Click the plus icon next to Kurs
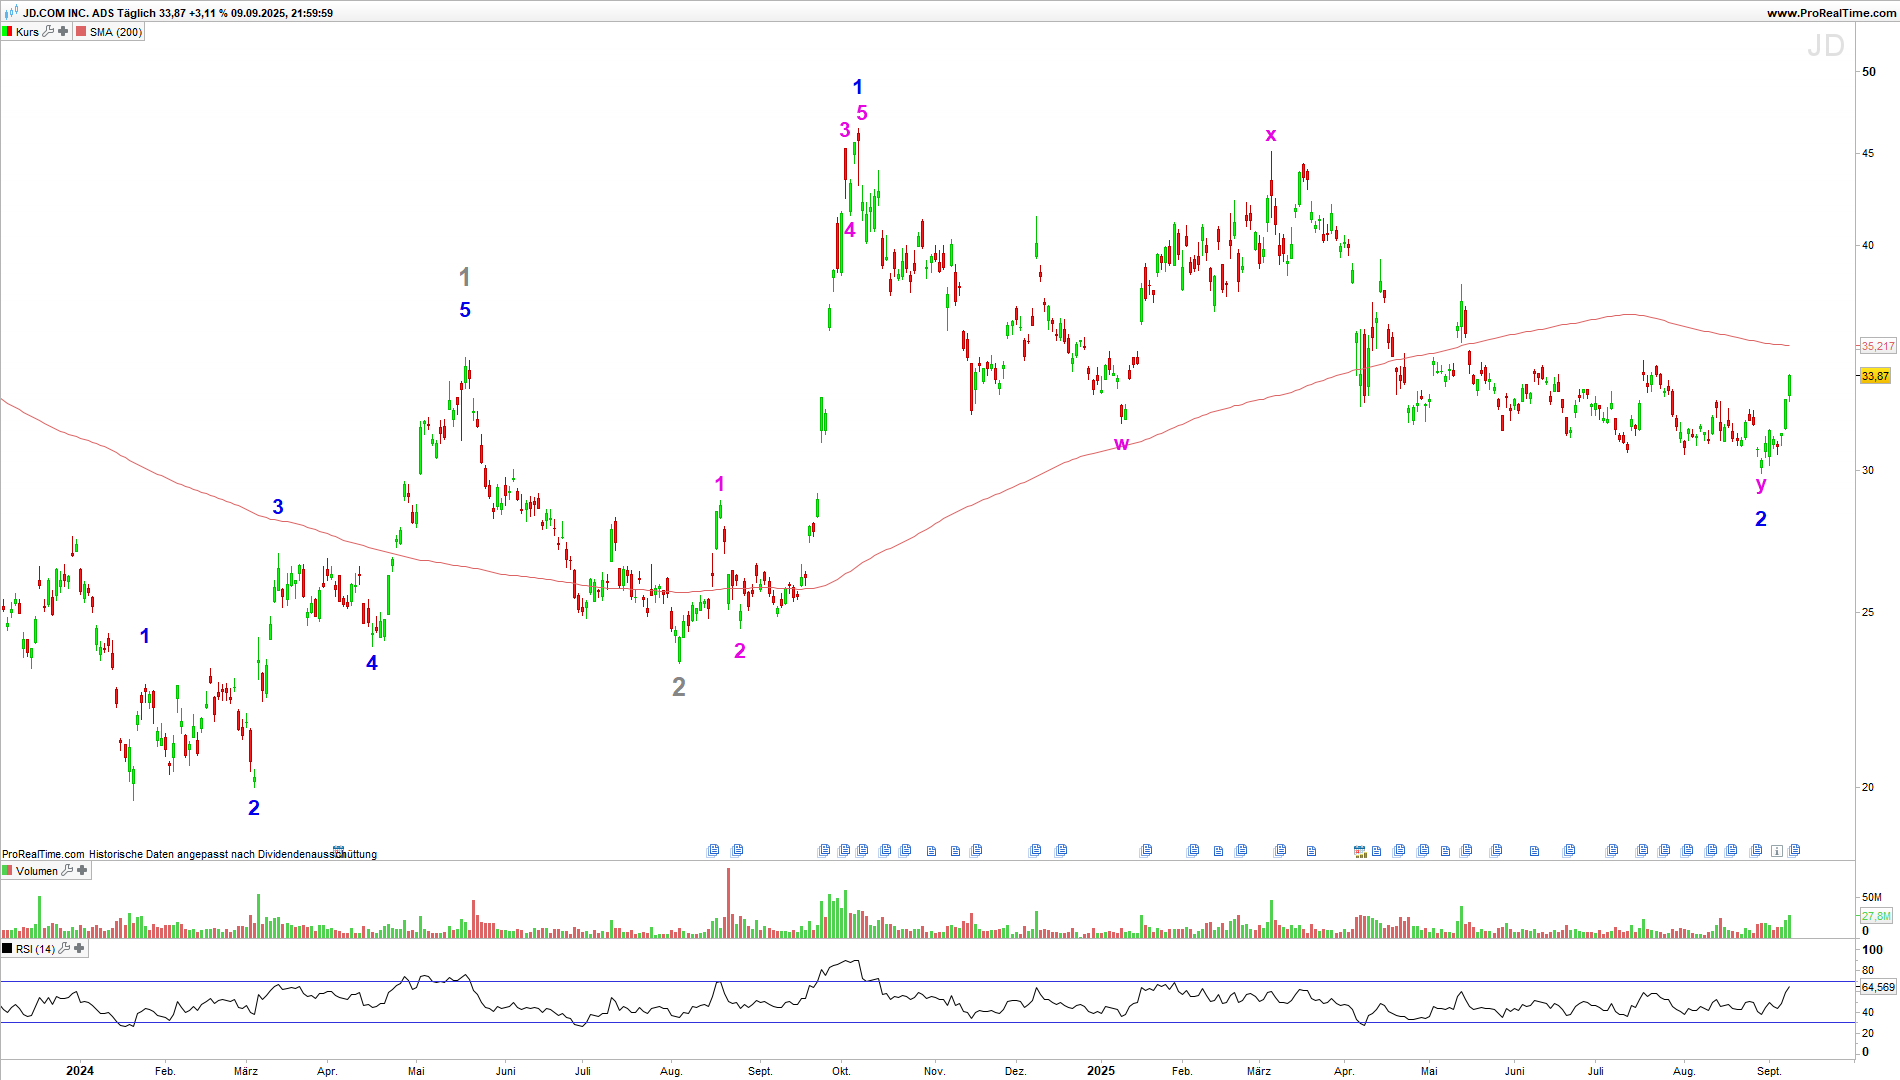This screenshot has width=1900, height=1080. (63, 32)
